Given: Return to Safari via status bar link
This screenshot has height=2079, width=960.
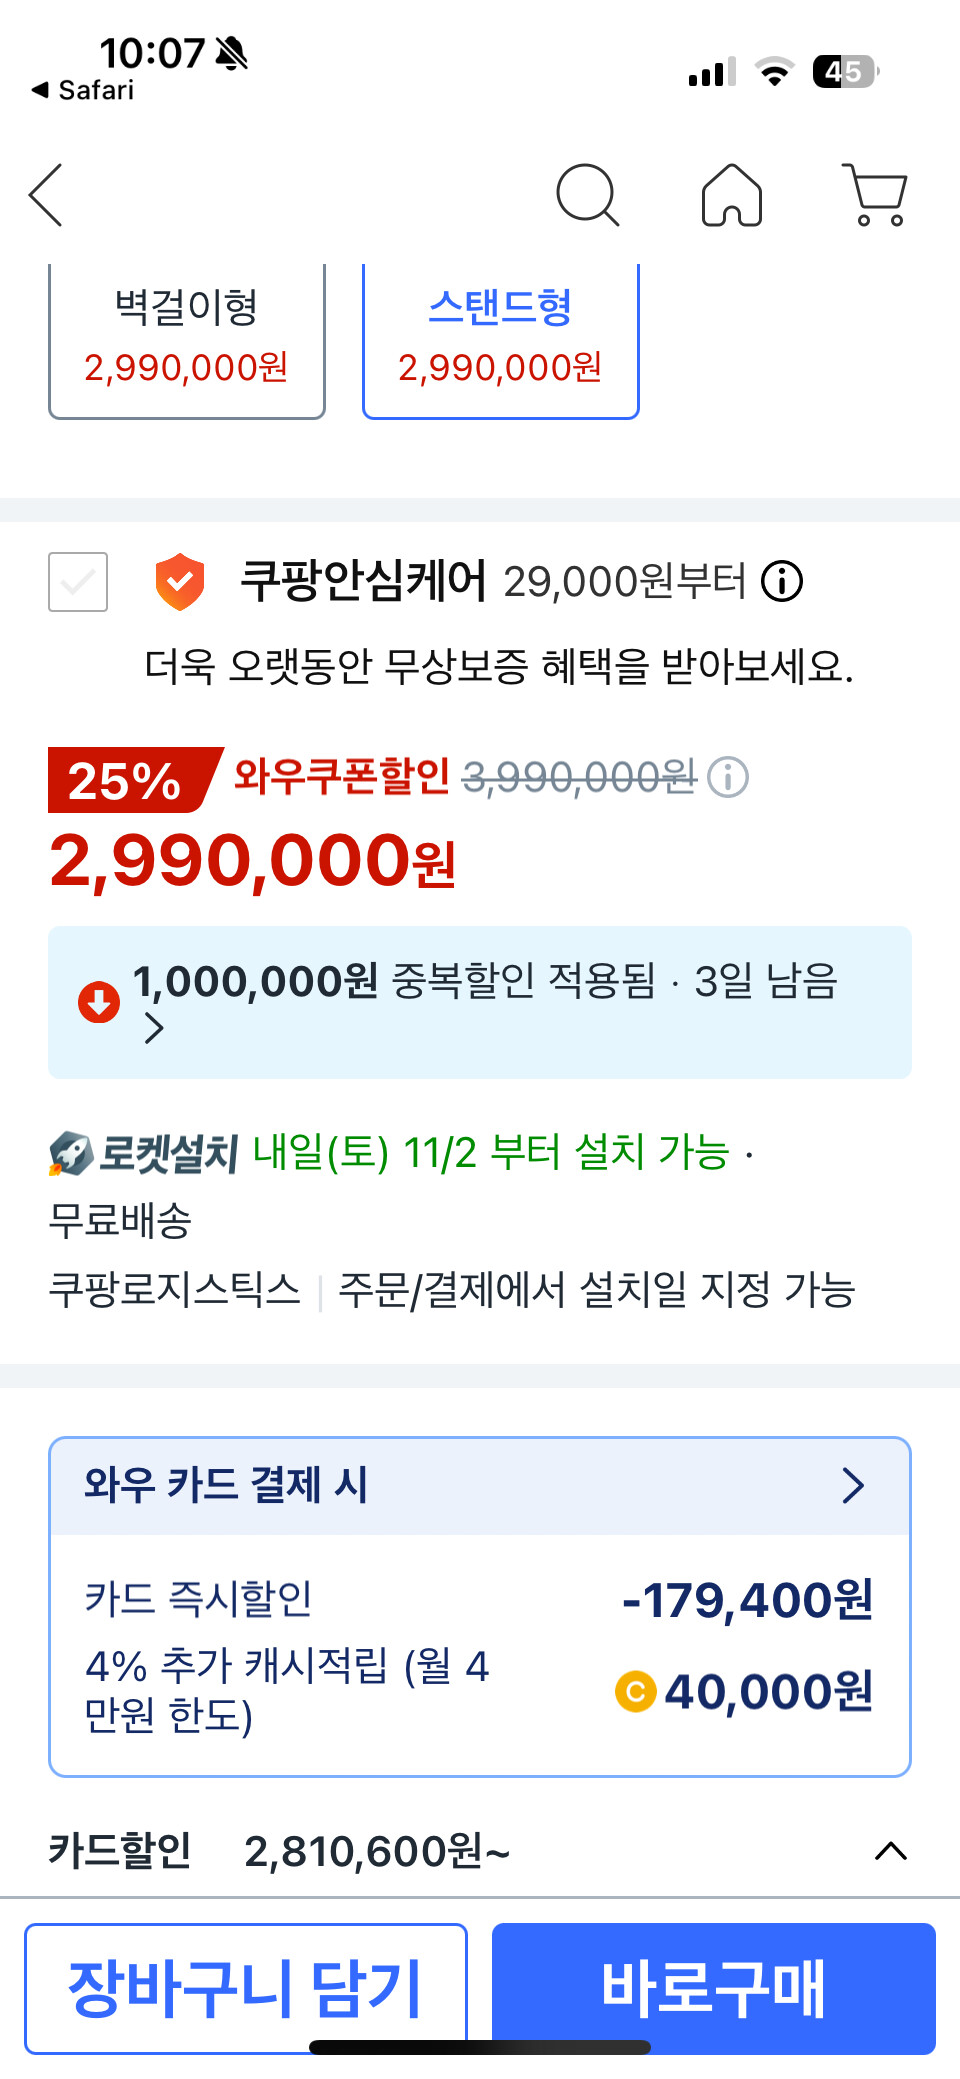Looking at the screenshot, I should point(84,90).
